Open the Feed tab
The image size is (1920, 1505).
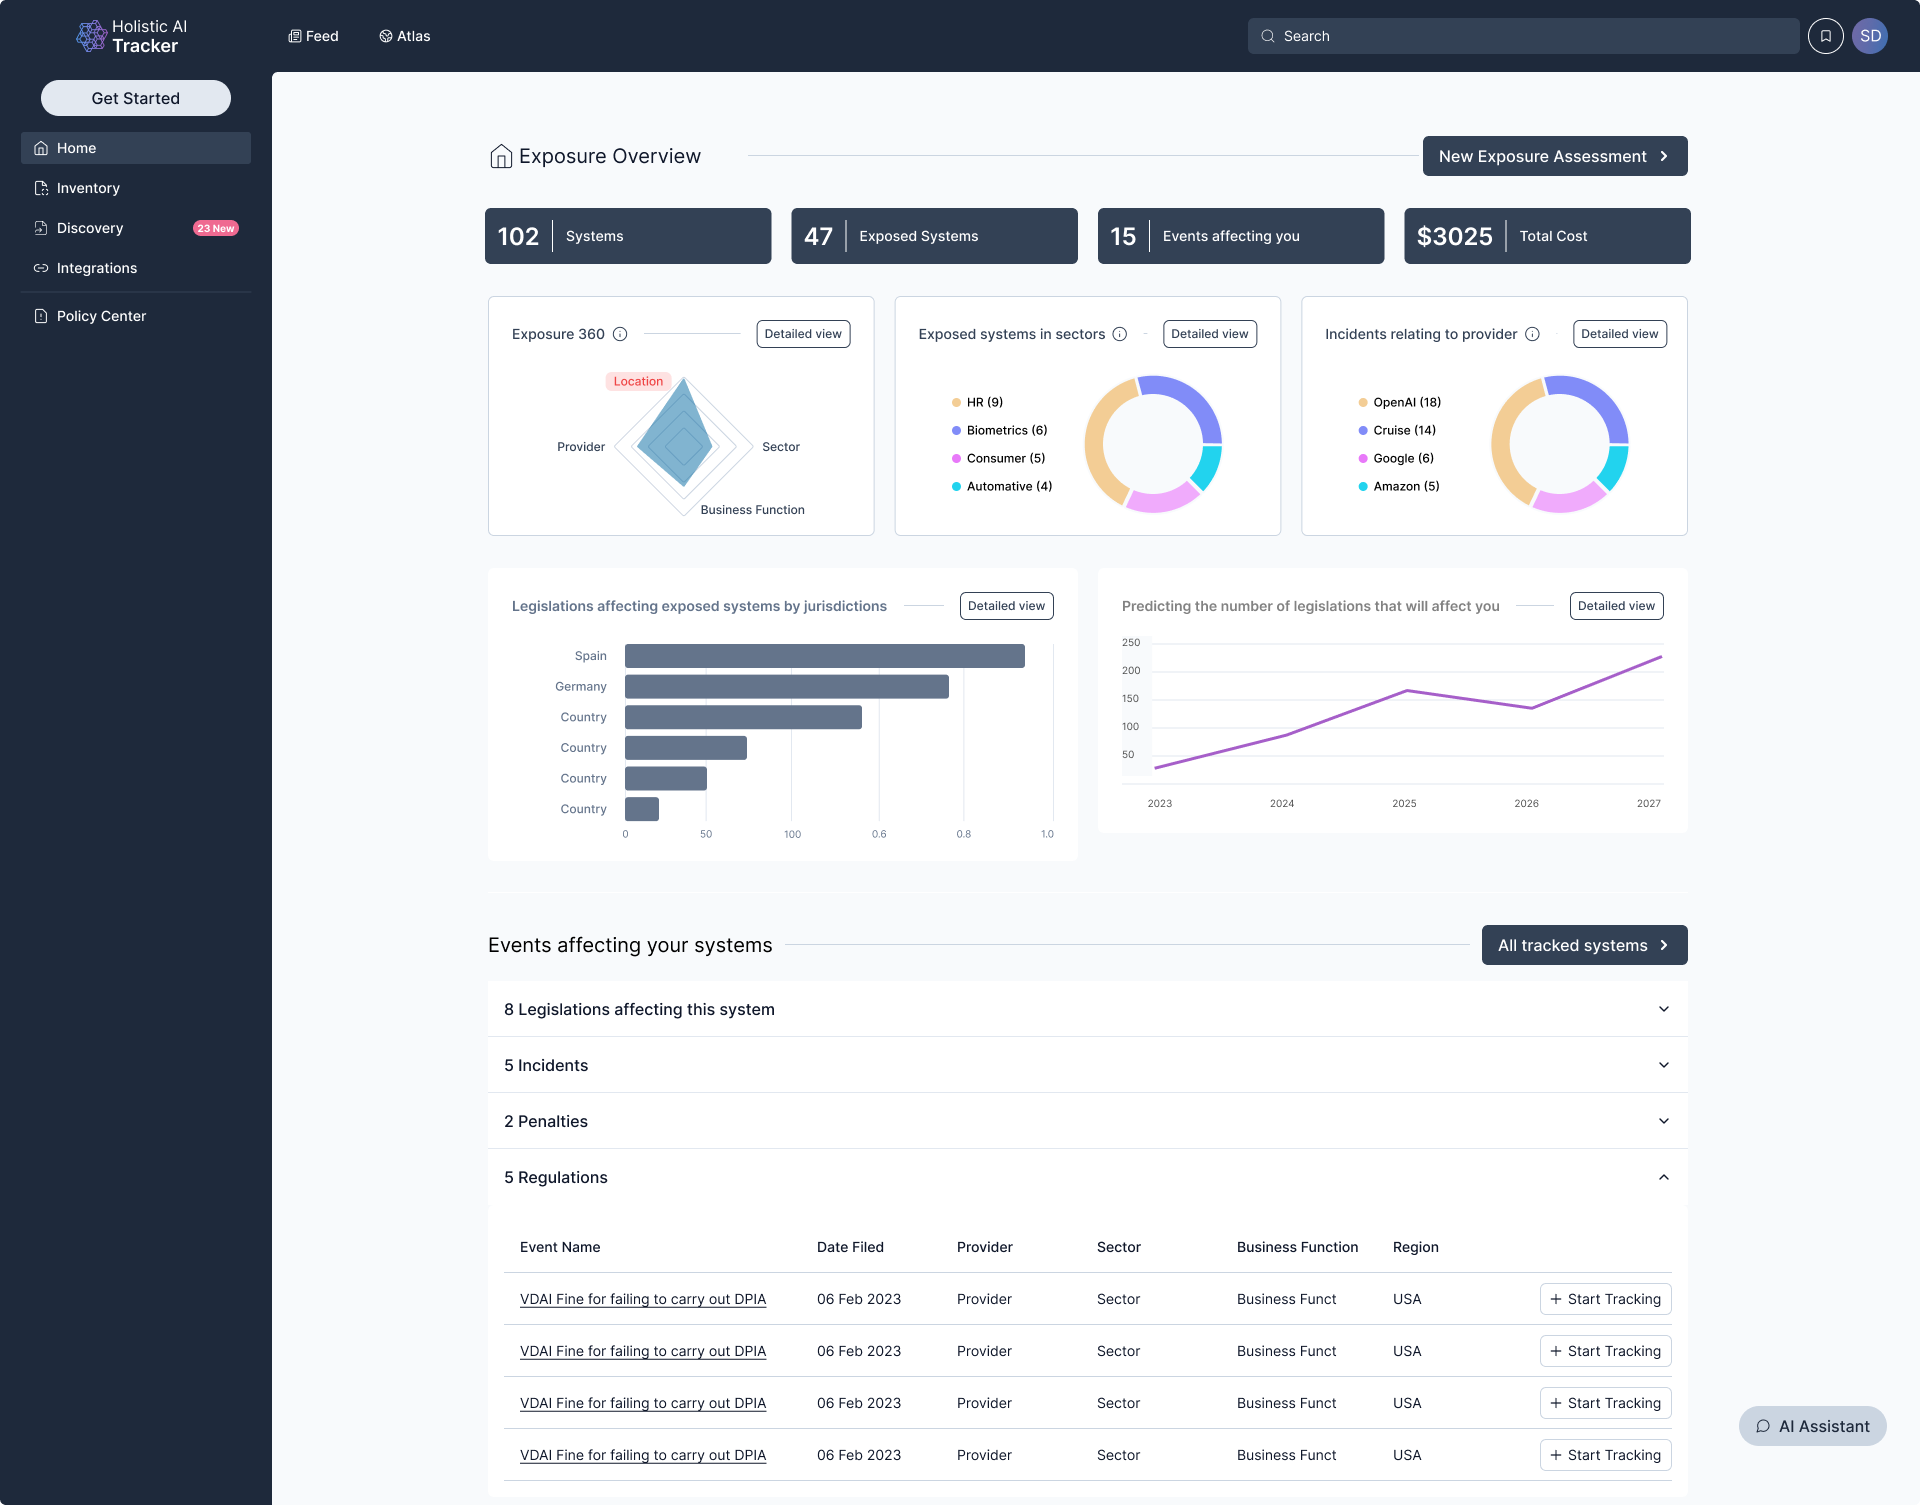[313, 36]
